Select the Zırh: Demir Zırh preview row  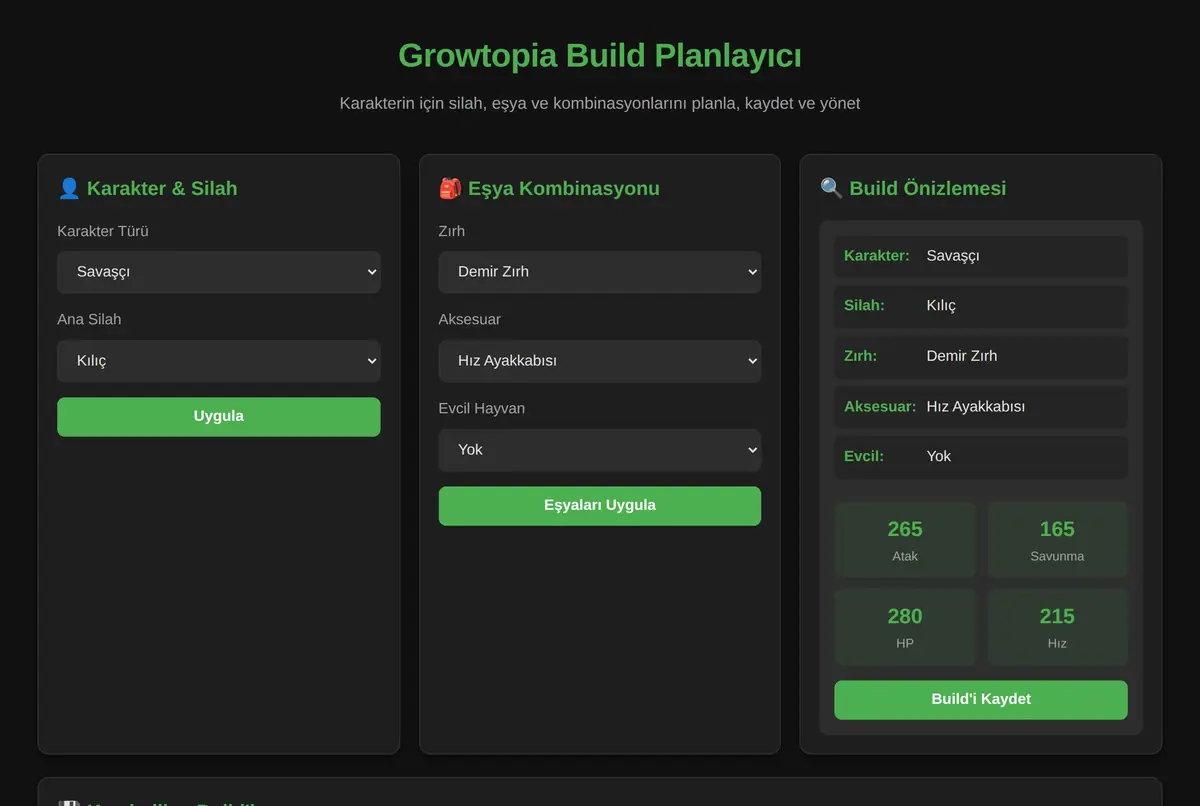981,356
